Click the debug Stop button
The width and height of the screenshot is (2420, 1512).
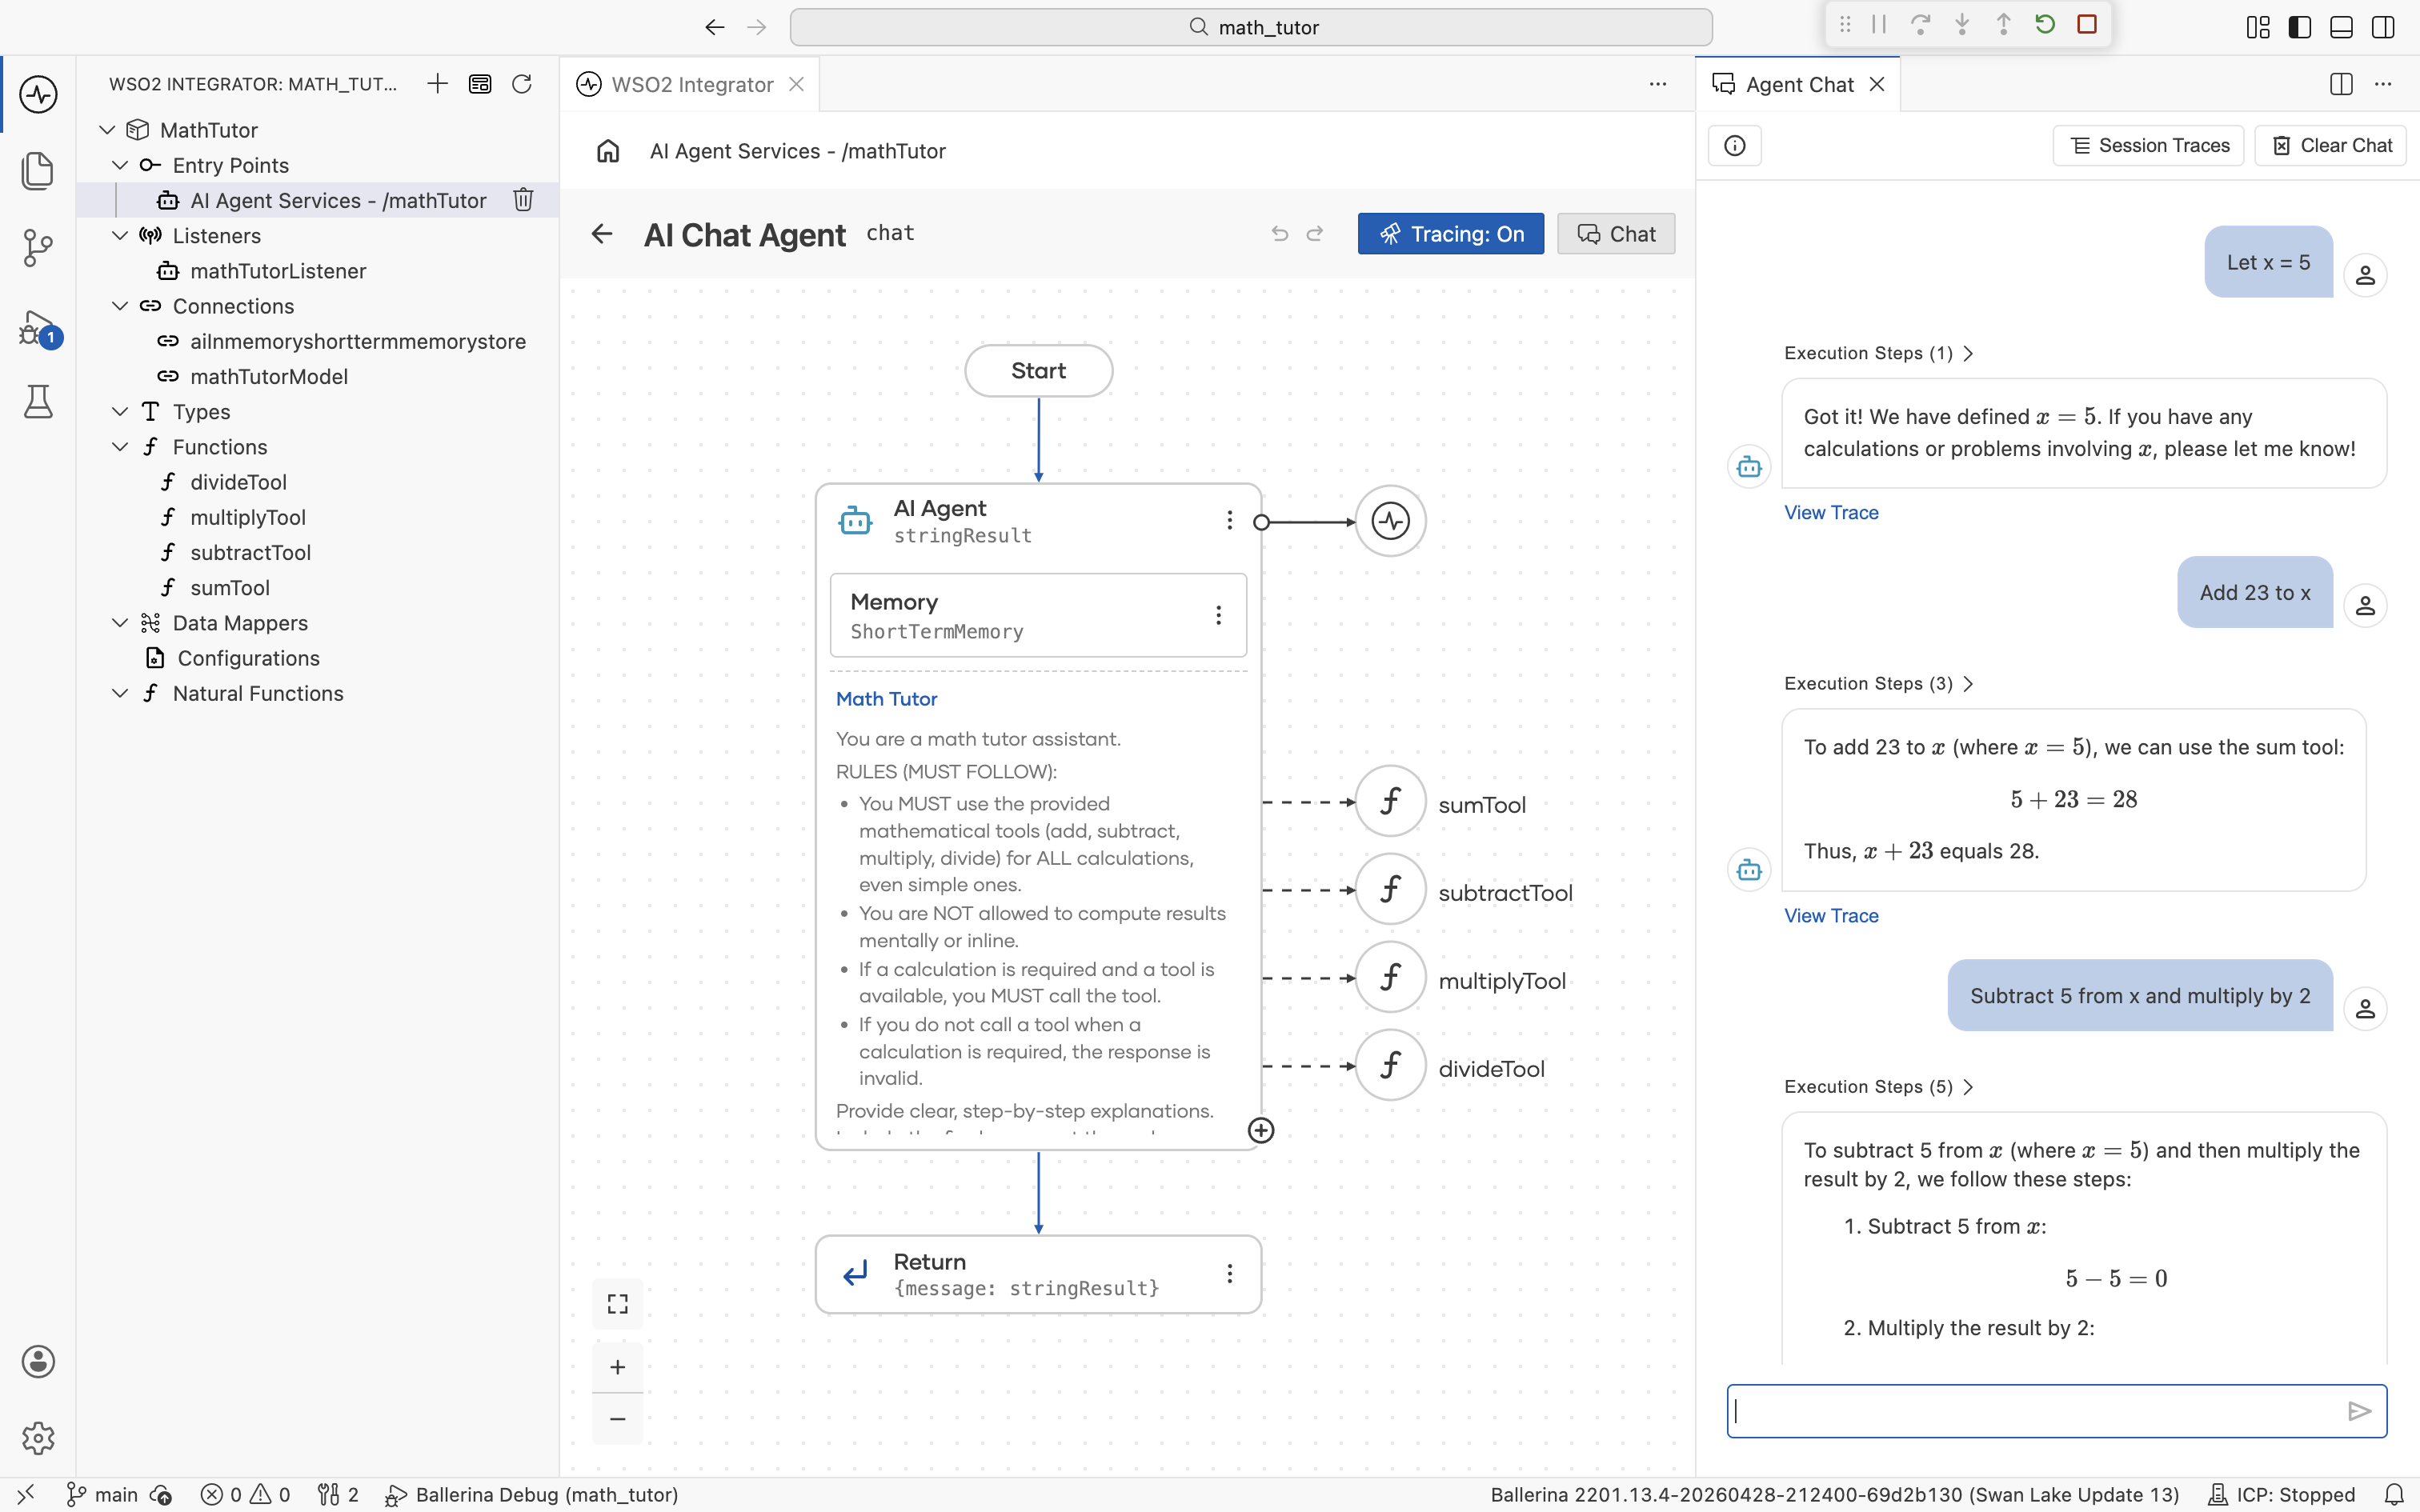point(2087,24)
